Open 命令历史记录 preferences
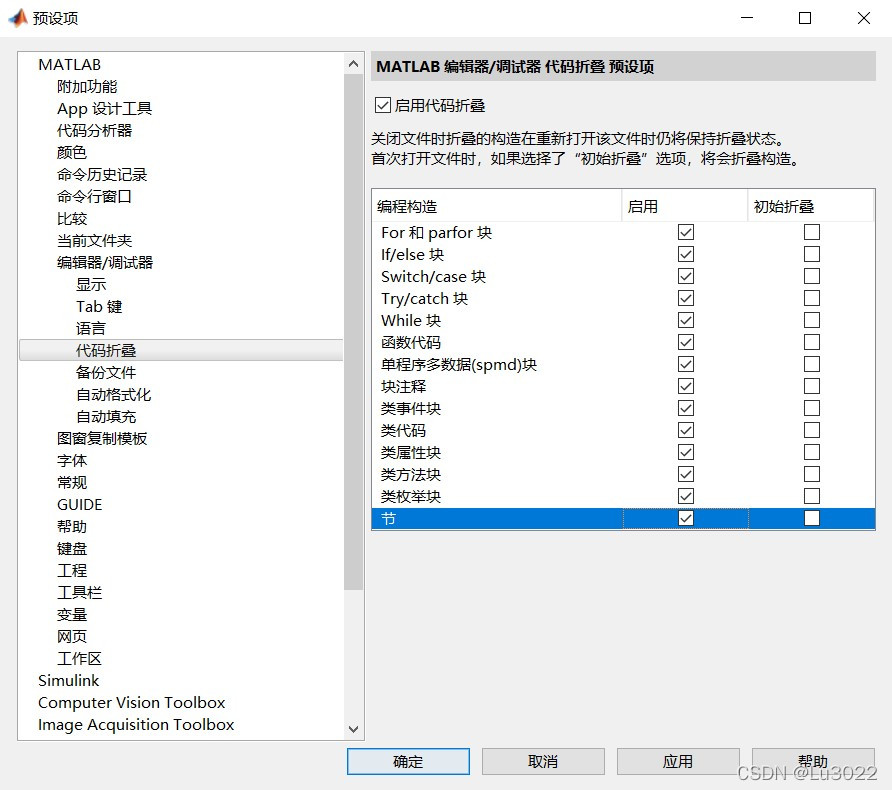892x790 pixels. (102, 175)
